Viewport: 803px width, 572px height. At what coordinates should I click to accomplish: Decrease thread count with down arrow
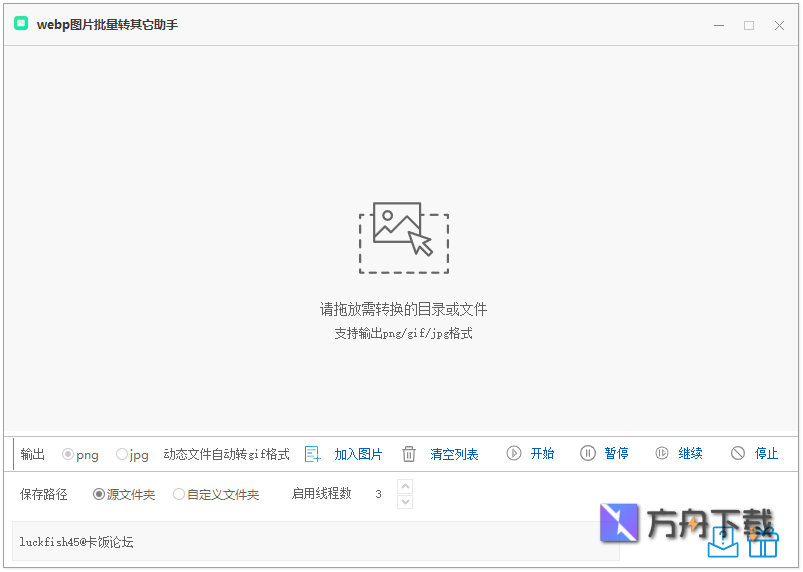click(405, 502)
